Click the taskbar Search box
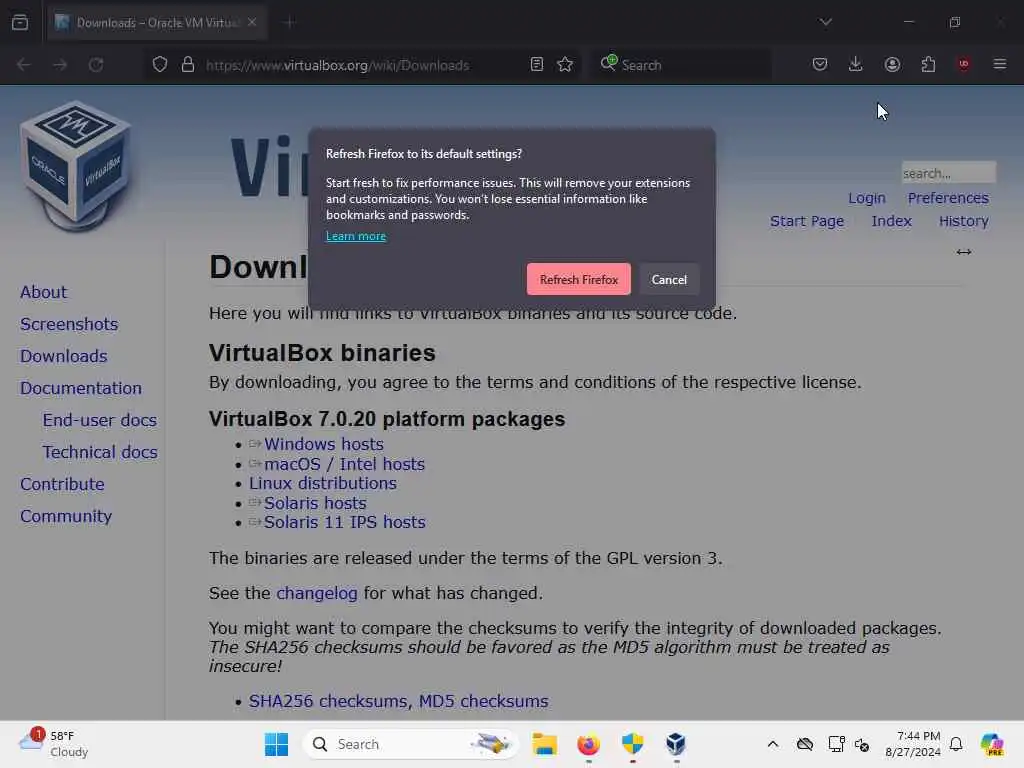The width and height of the screenshot is (1024, 768). [x=411, y=744]
